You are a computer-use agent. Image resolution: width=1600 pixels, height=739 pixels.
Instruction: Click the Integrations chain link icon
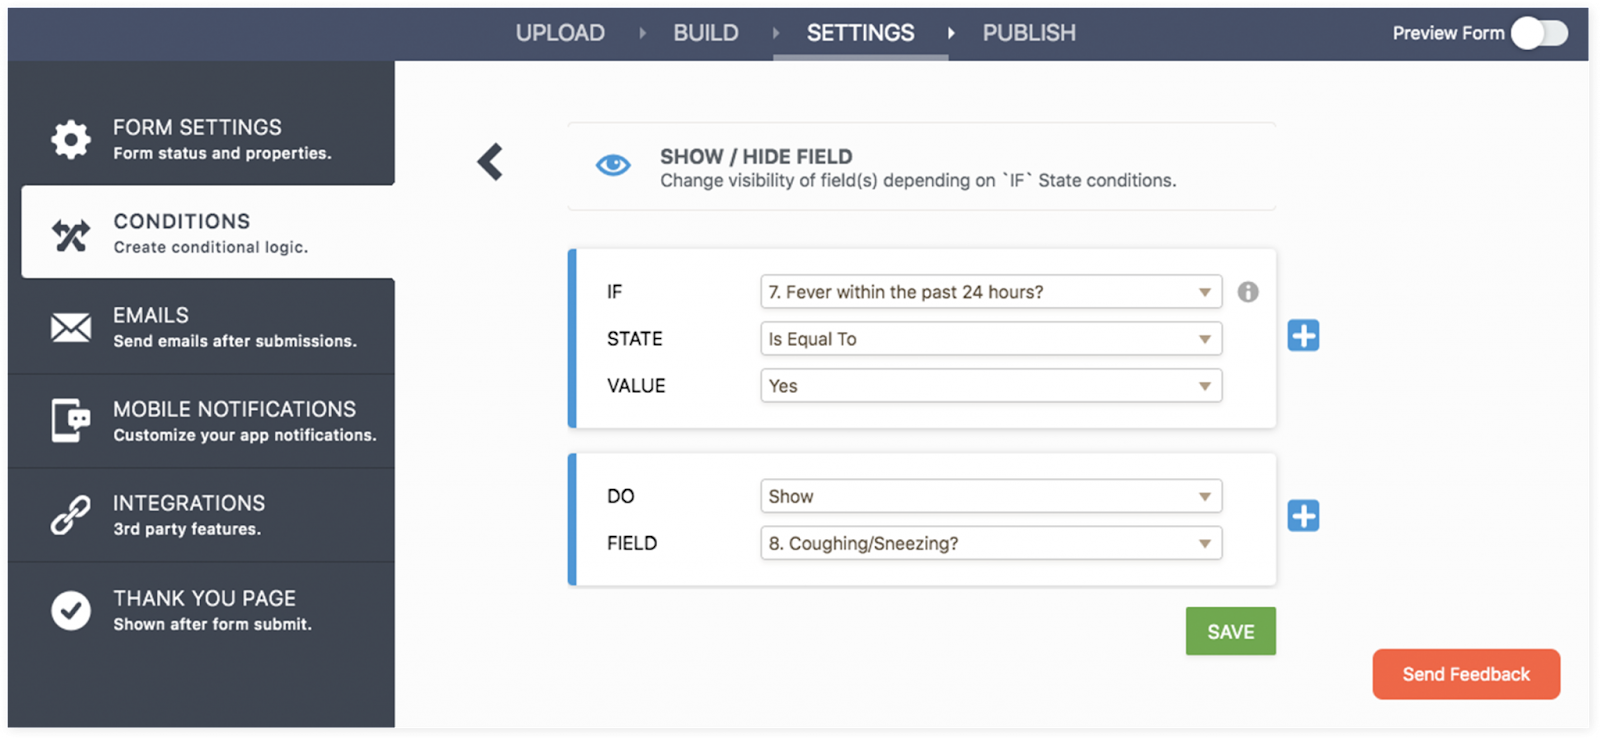click(x=71, y=515)
